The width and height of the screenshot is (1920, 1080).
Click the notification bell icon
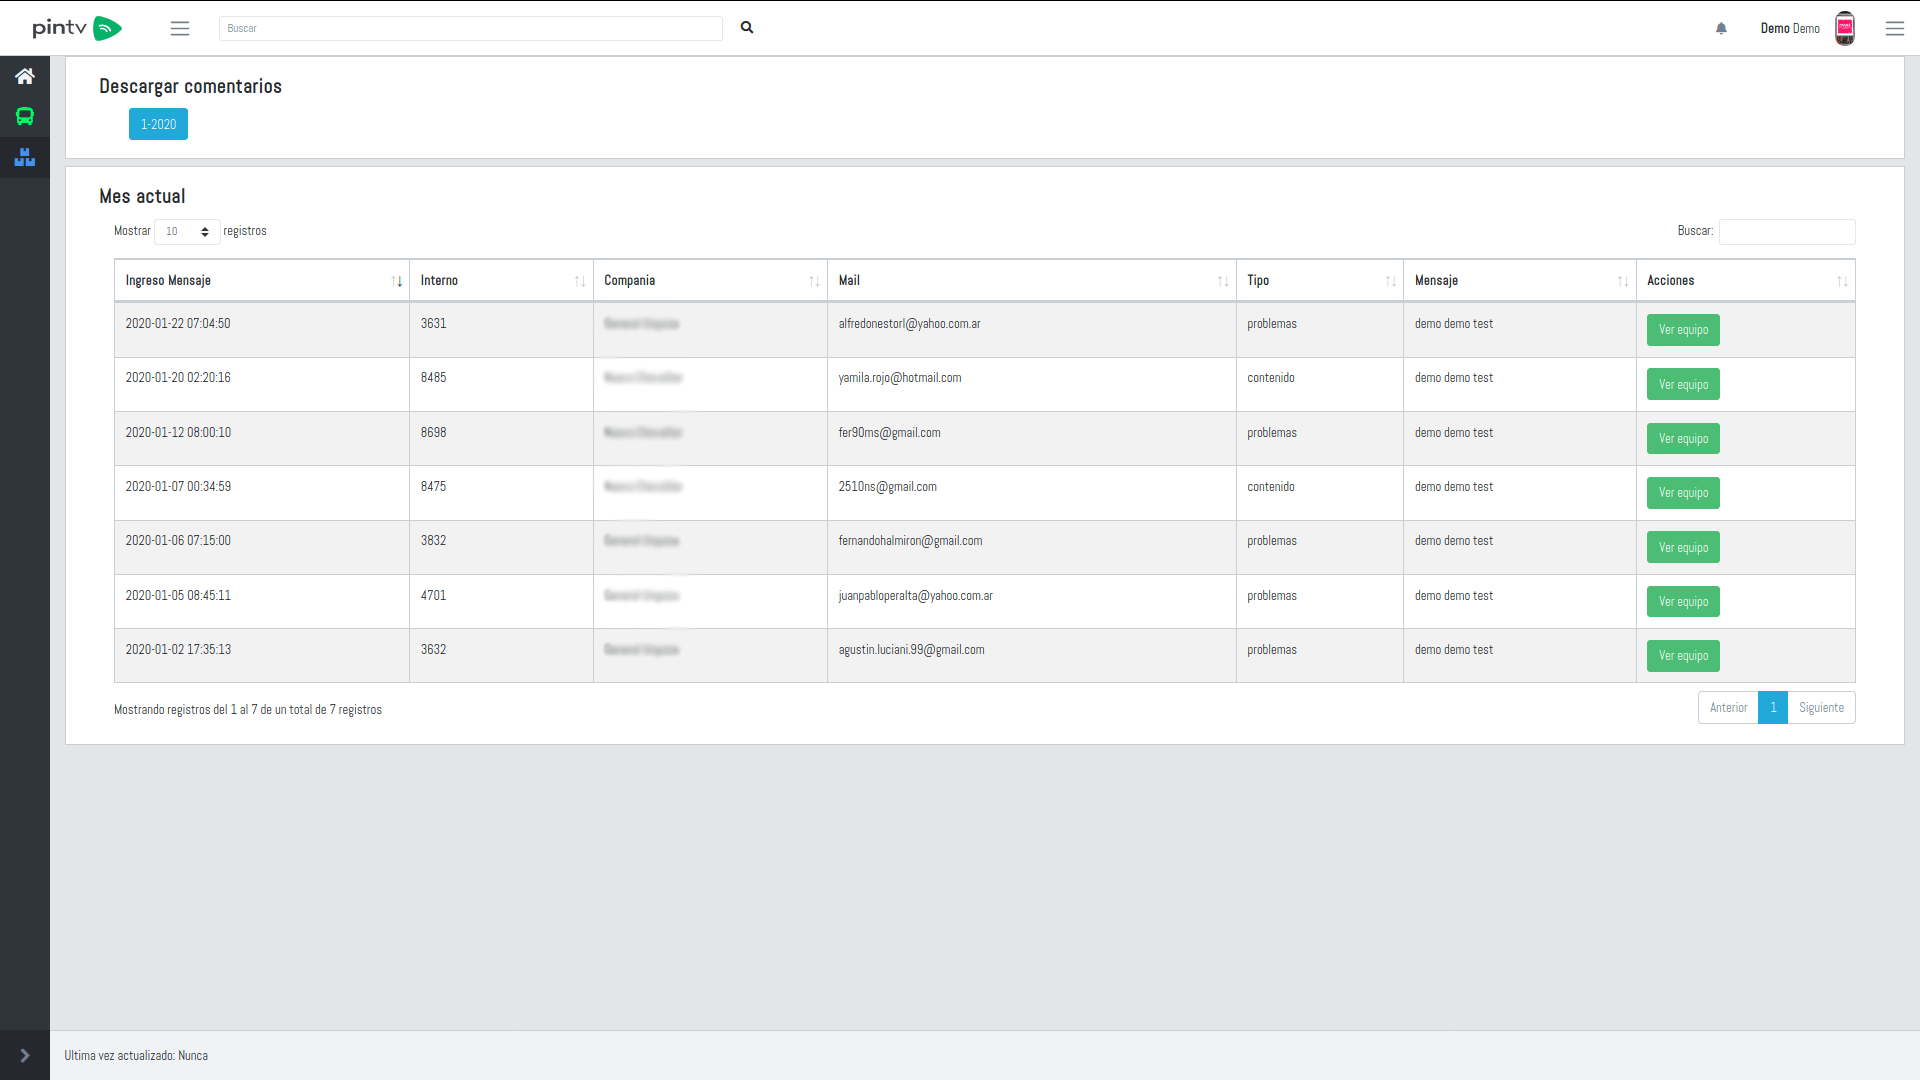coord(1721,28)
